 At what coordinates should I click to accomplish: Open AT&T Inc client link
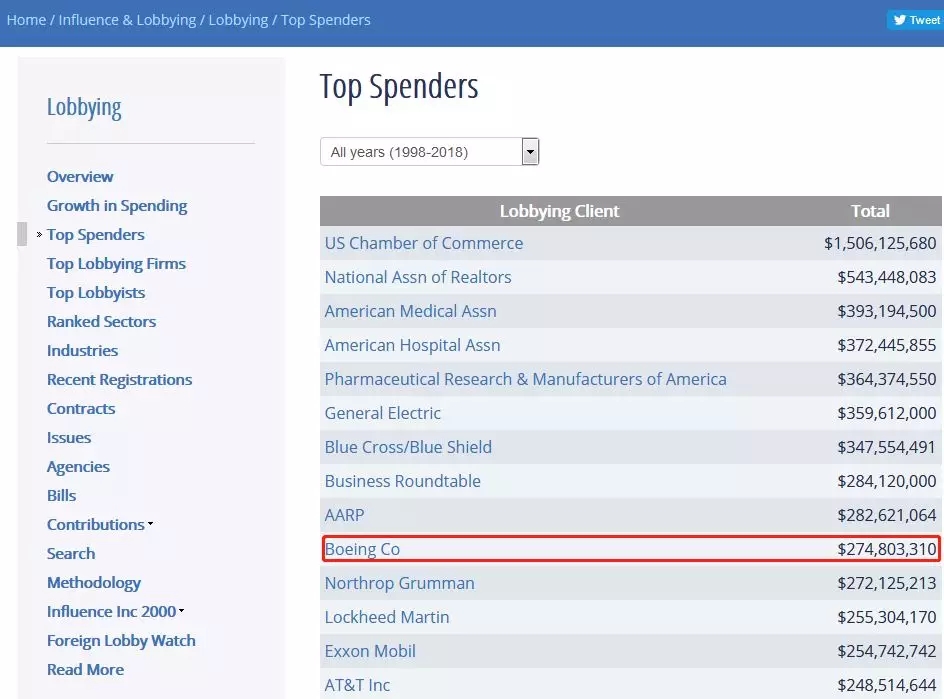357,685
